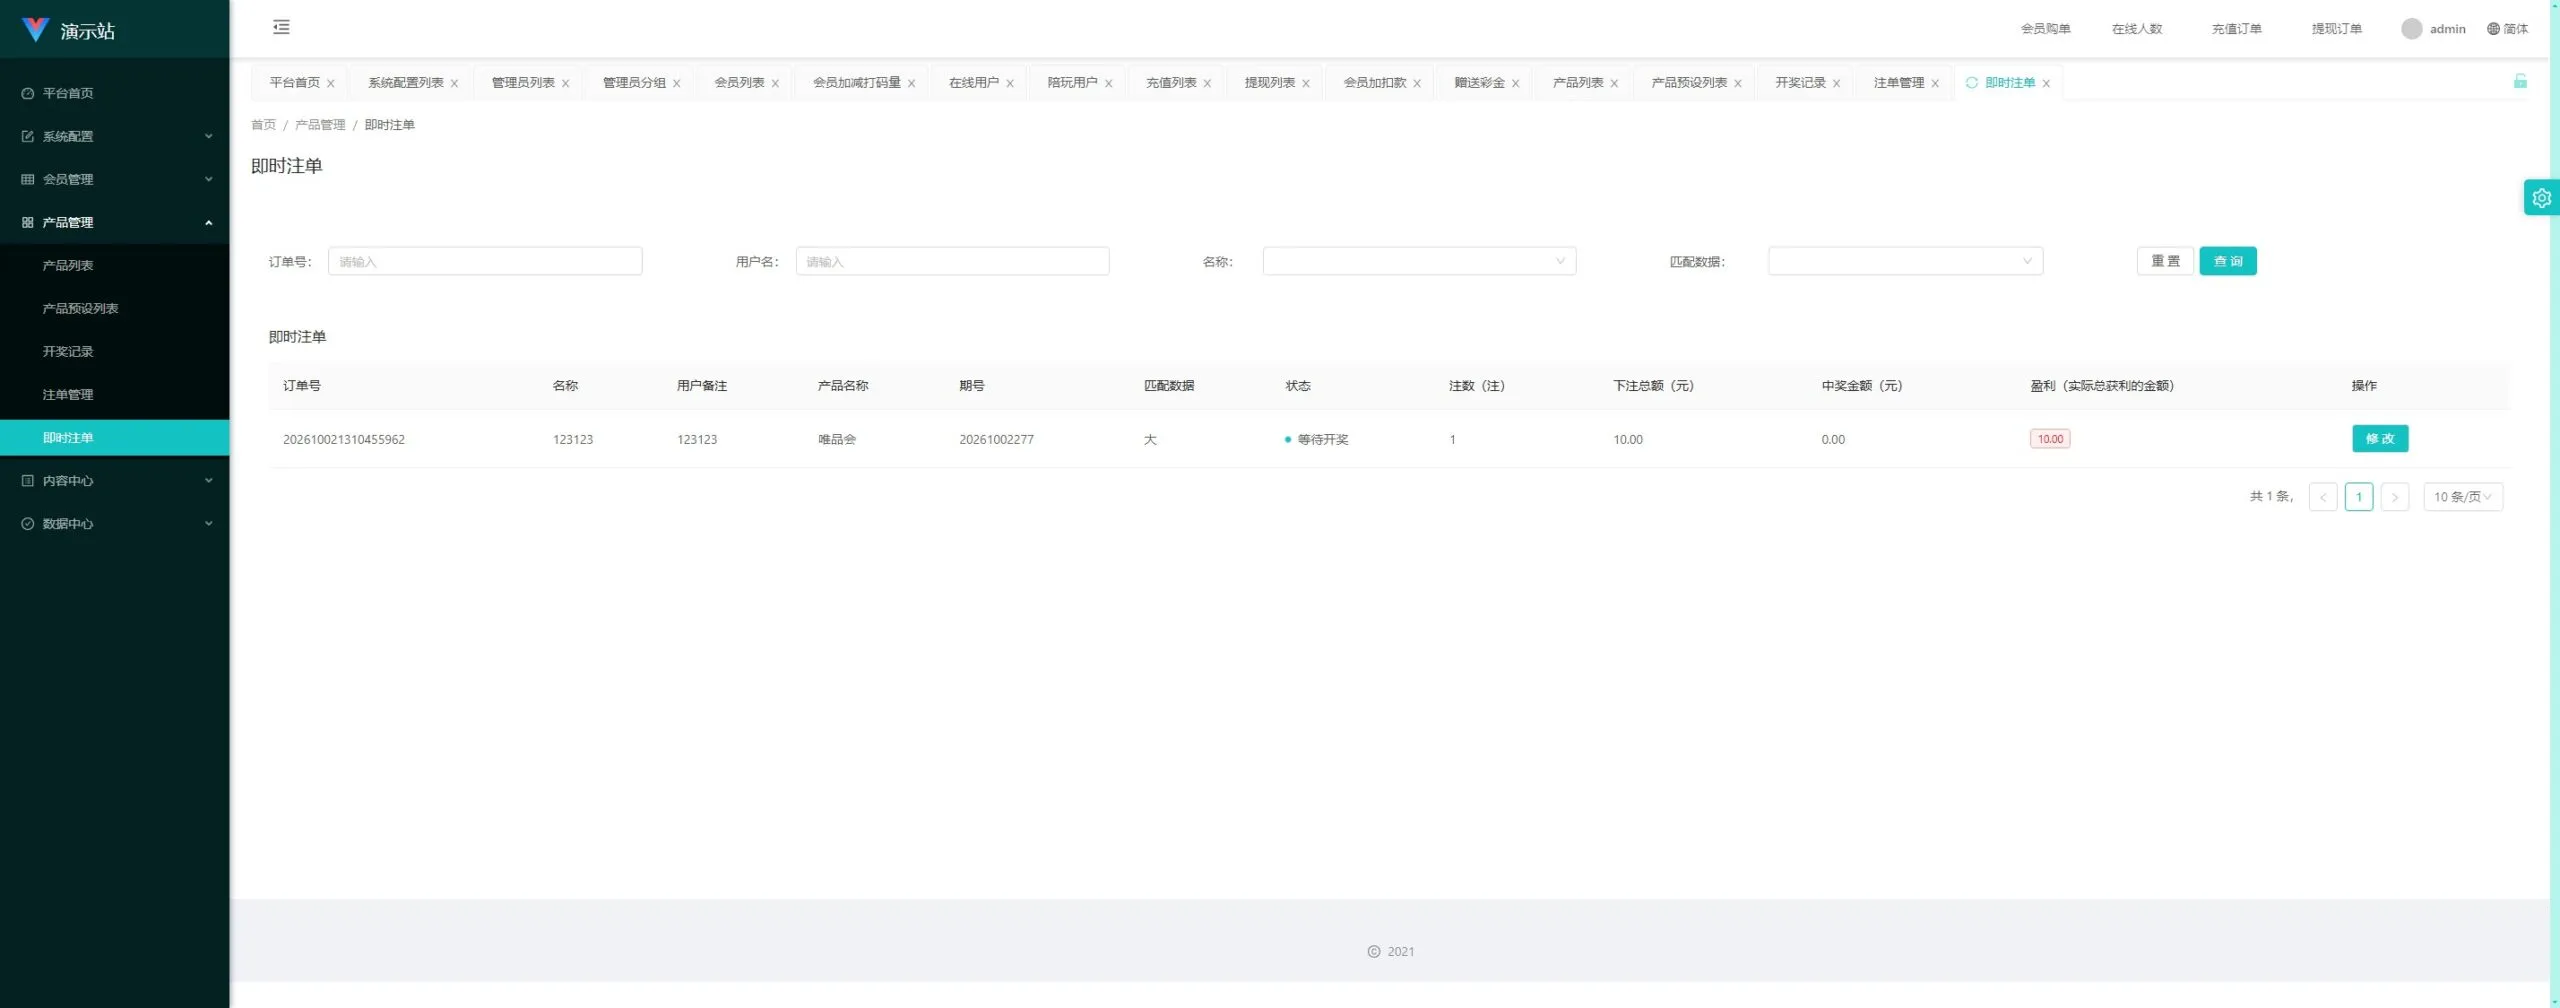2560x1008 pixels.
Task: Open the 名称 filter dropdown
Action: [x=1419, y=261]
